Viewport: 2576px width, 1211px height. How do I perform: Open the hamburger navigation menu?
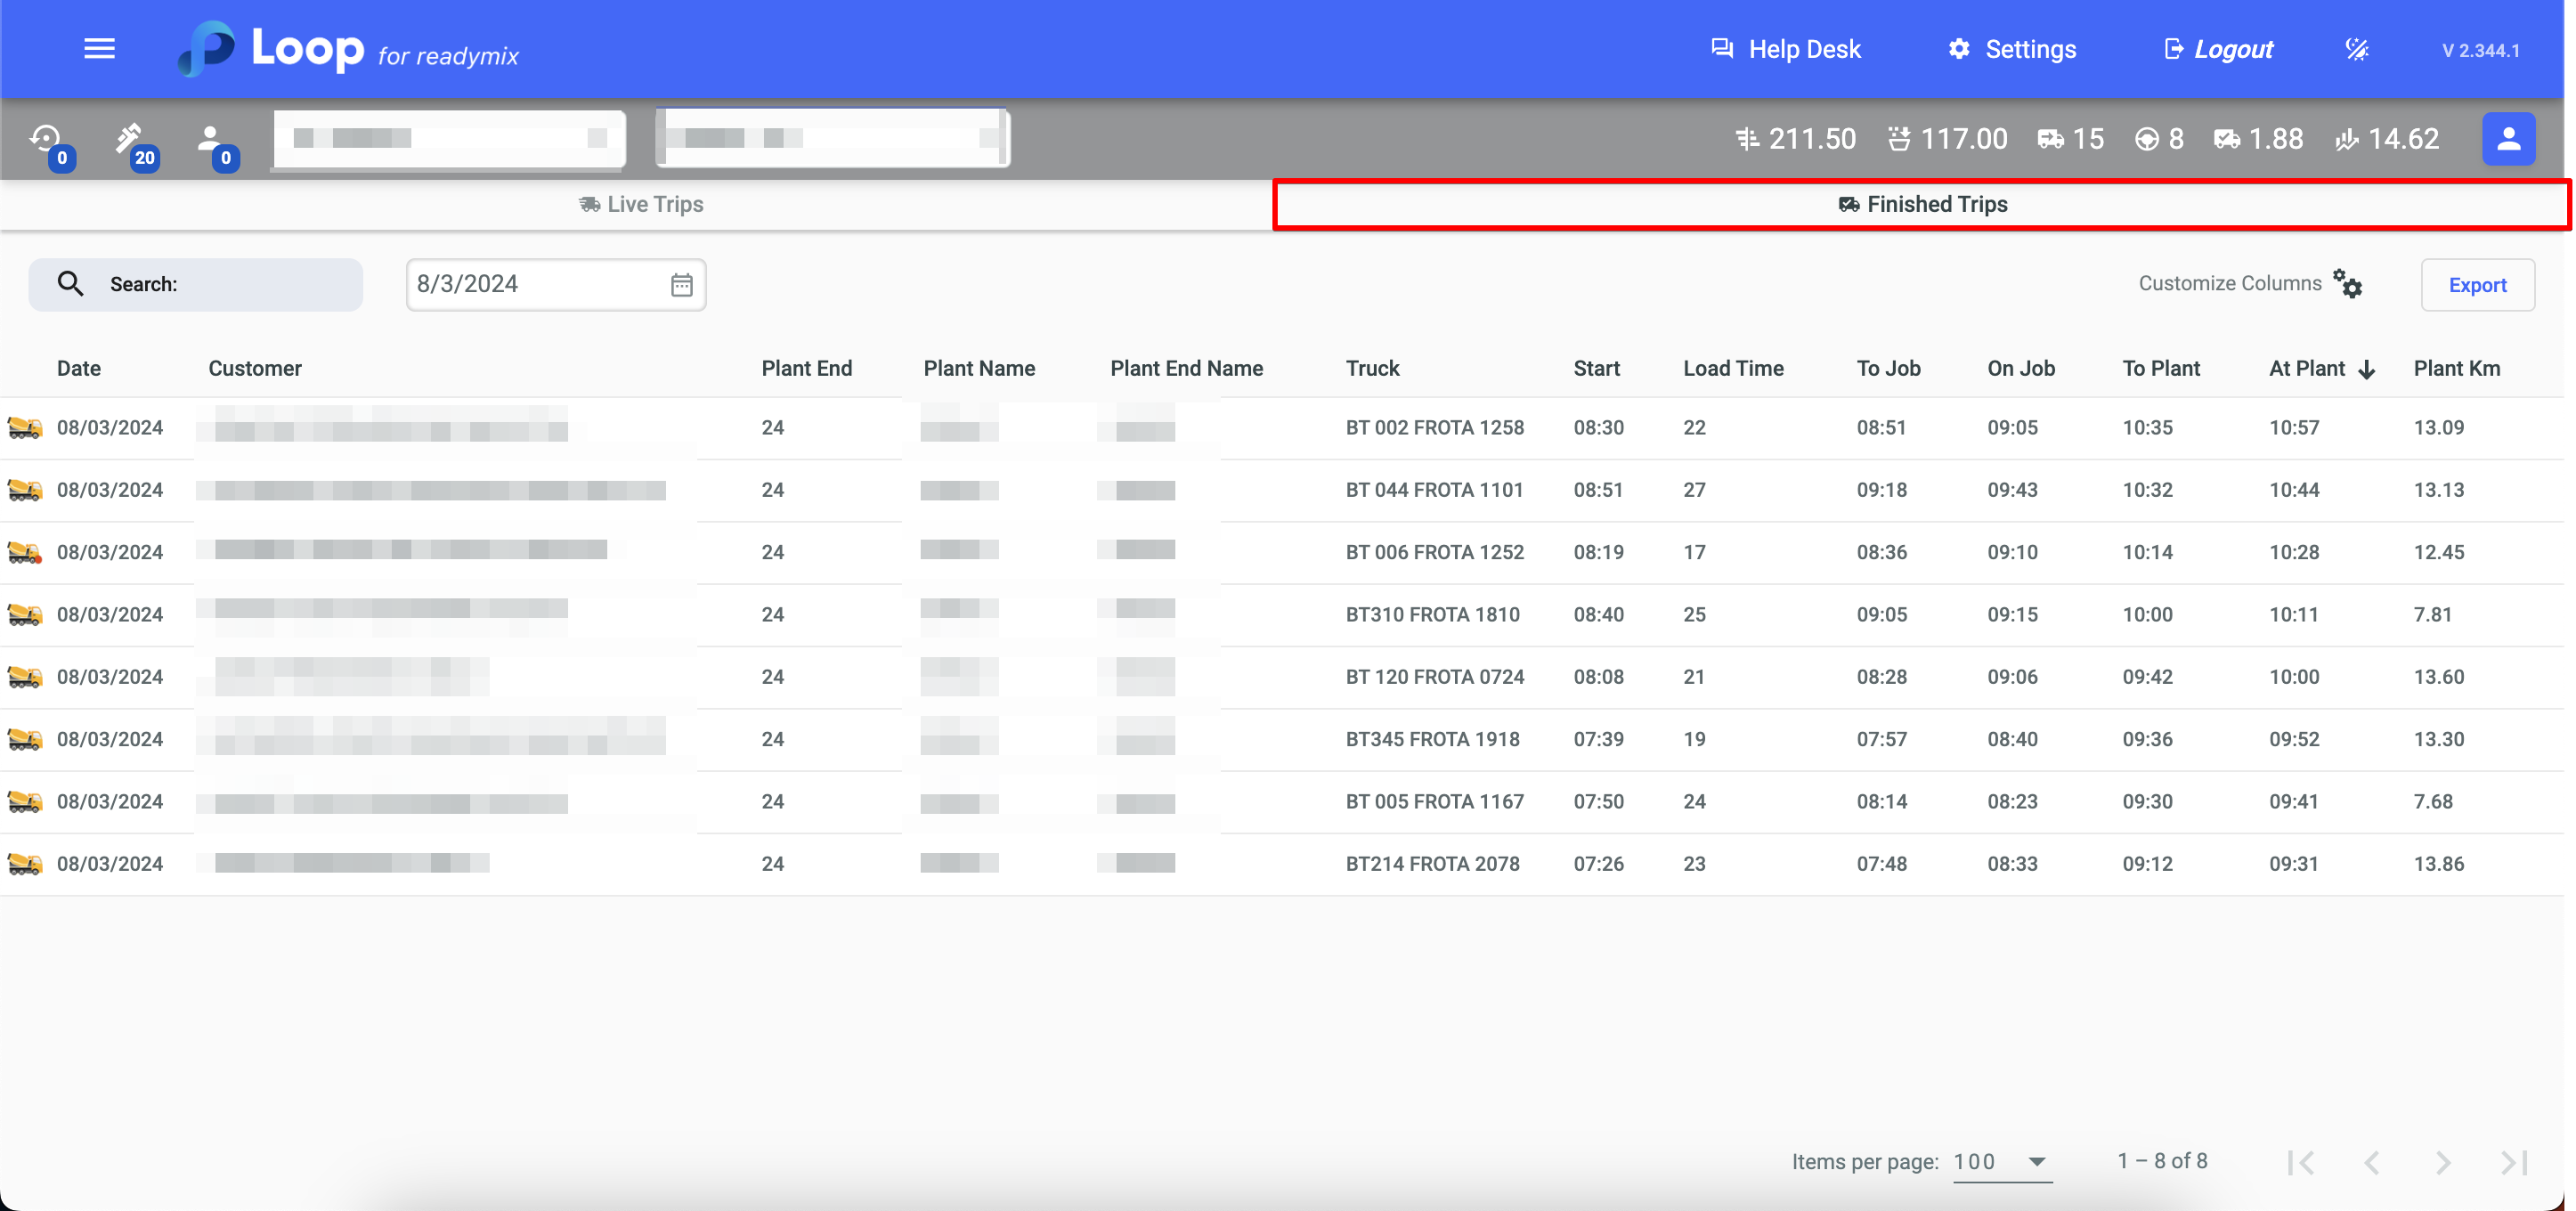(99, 49)
